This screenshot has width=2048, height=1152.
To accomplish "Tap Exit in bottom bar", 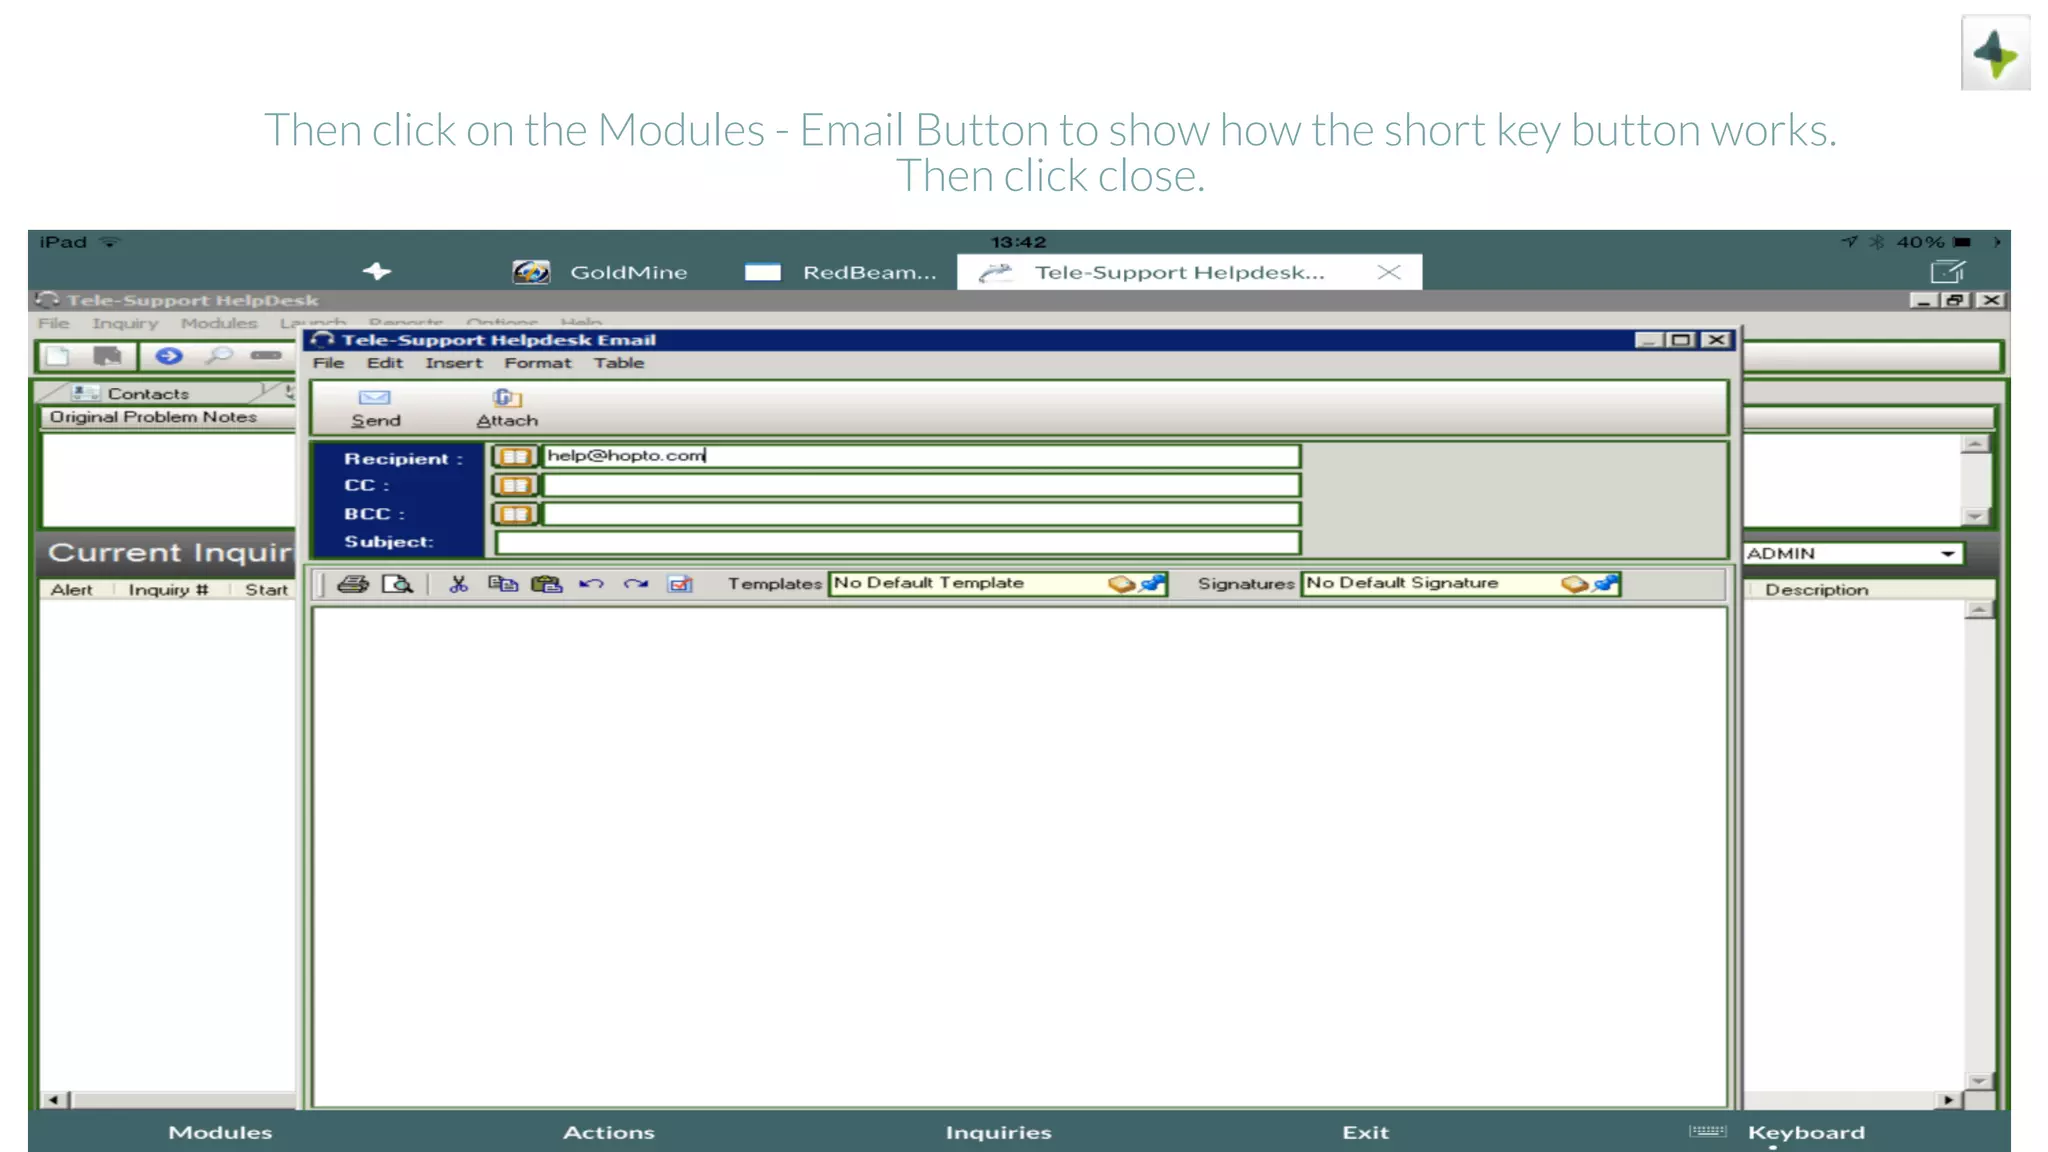I will (1365, 1132).
